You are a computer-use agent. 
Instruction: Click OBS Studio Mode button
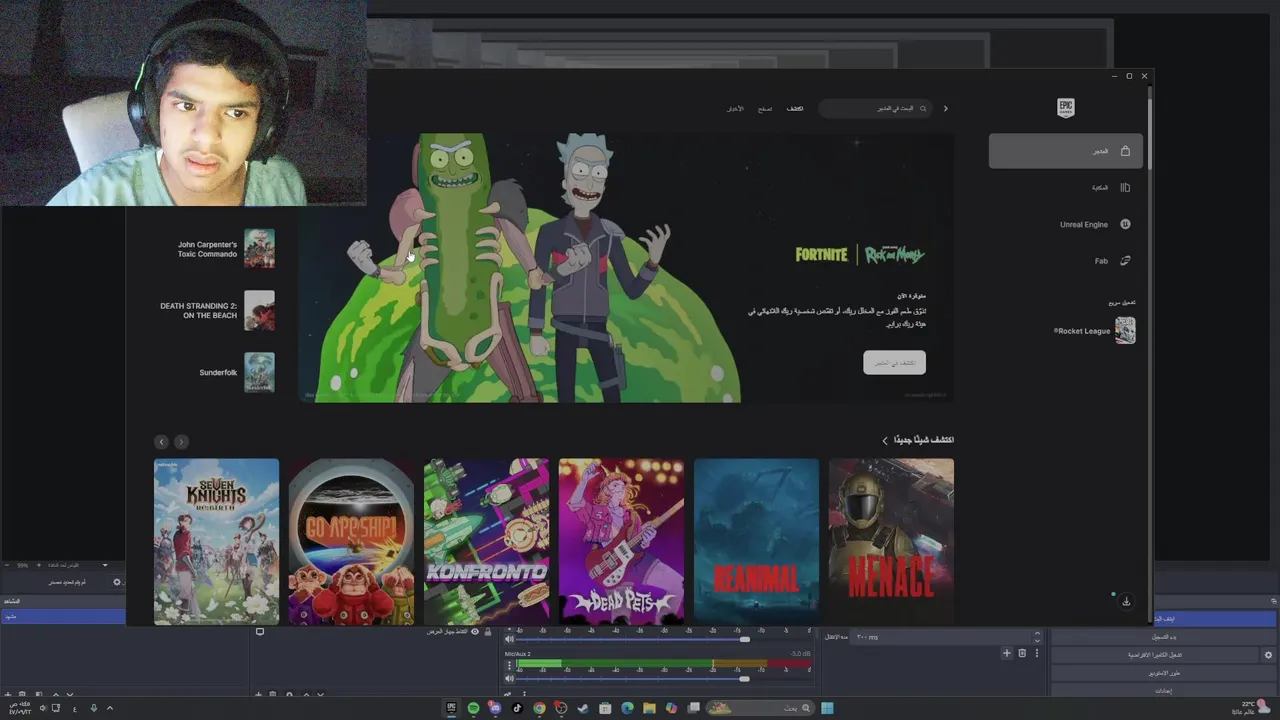1163,673
